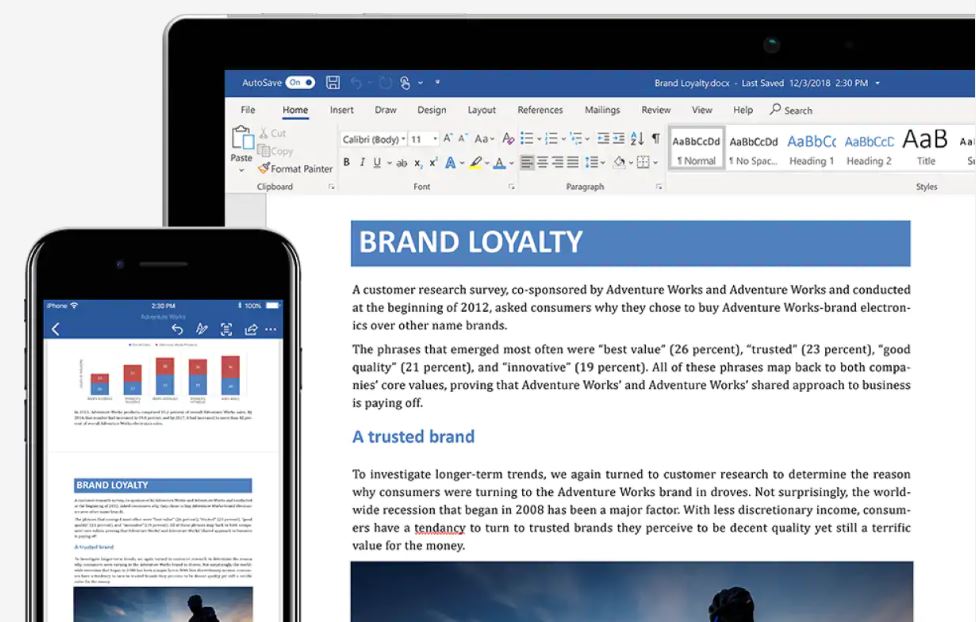
Task: Open the Change Case Aa dropdown
Action: point(484,139)
